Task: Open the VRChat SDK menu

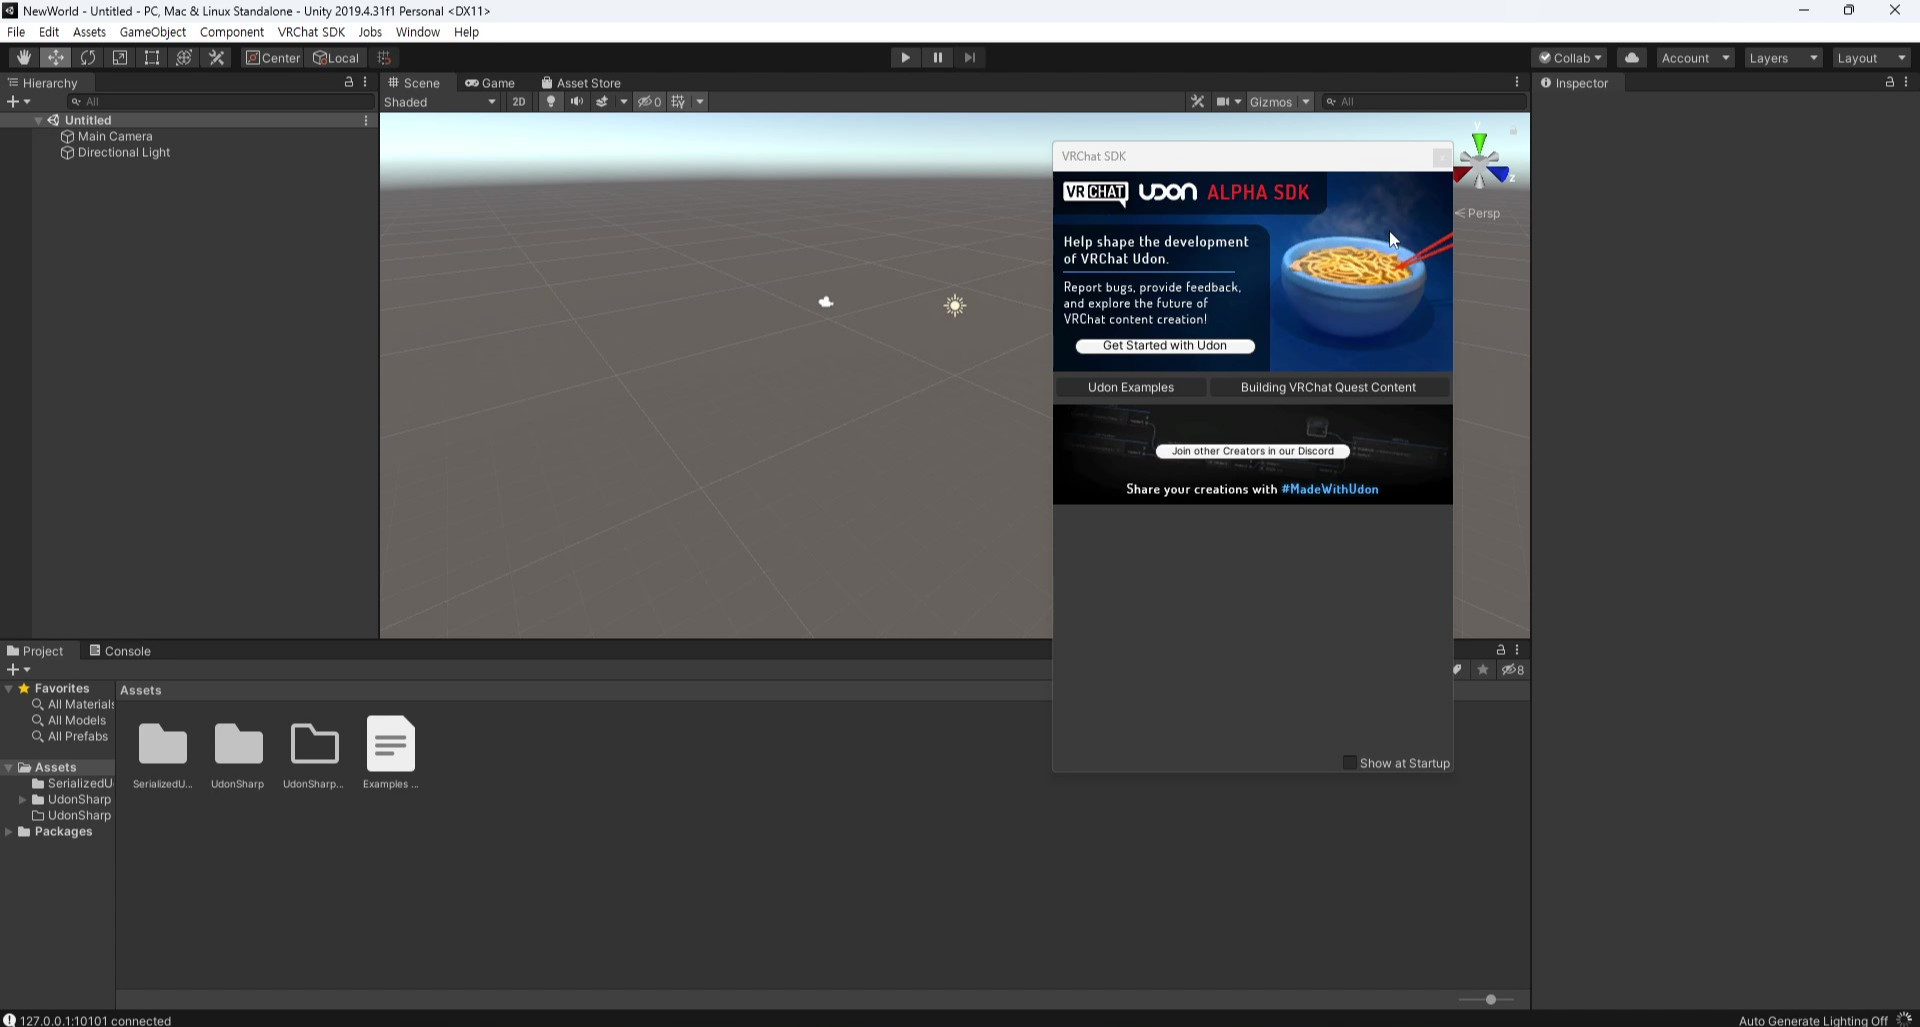Action: (311, 32)
